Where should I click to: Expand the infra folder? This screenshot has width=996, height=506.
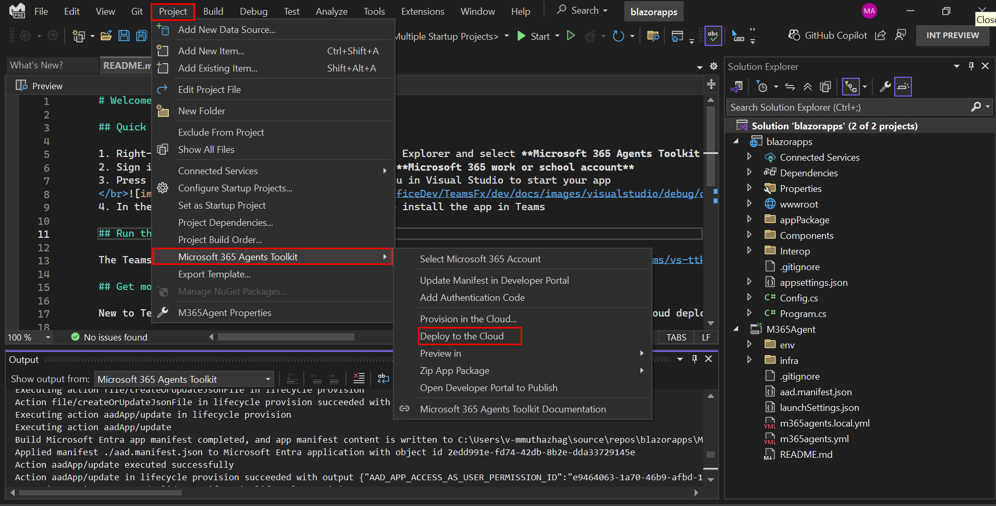coord(750,360)
